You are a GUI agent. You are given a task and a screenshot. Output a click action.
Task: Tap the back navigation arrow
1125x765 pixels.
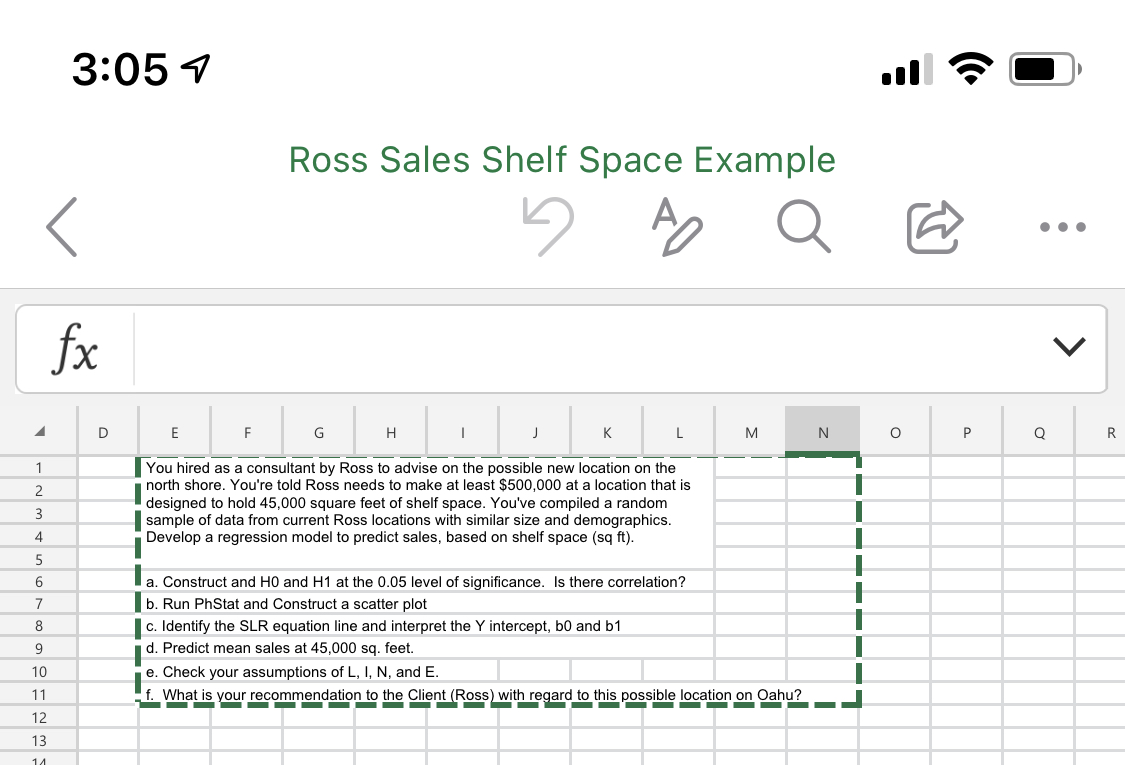pyautogui.click(x=61, y=226)
